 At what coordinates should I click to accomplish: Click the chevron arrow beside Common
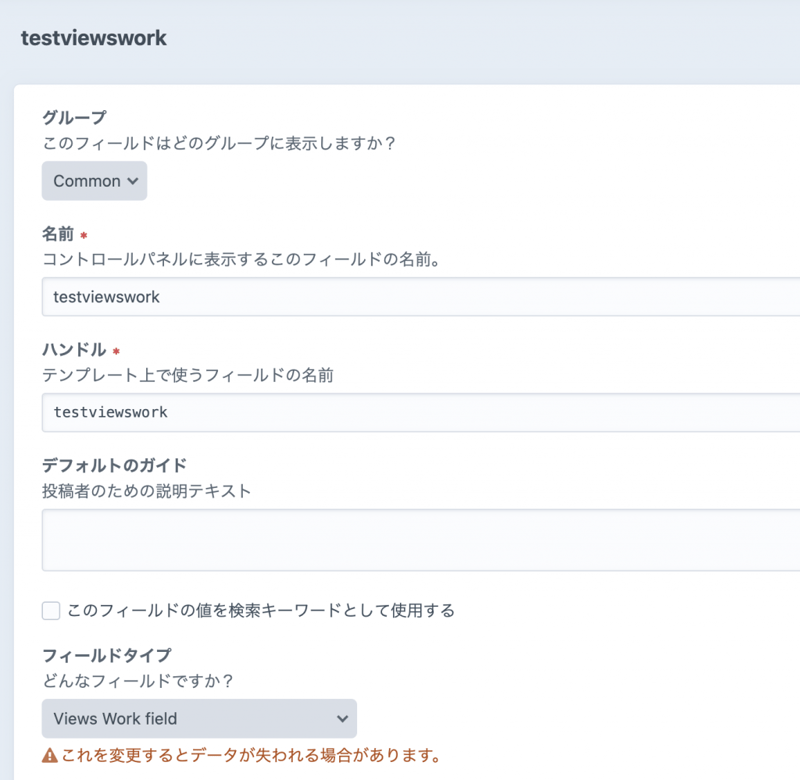(132, 182)
